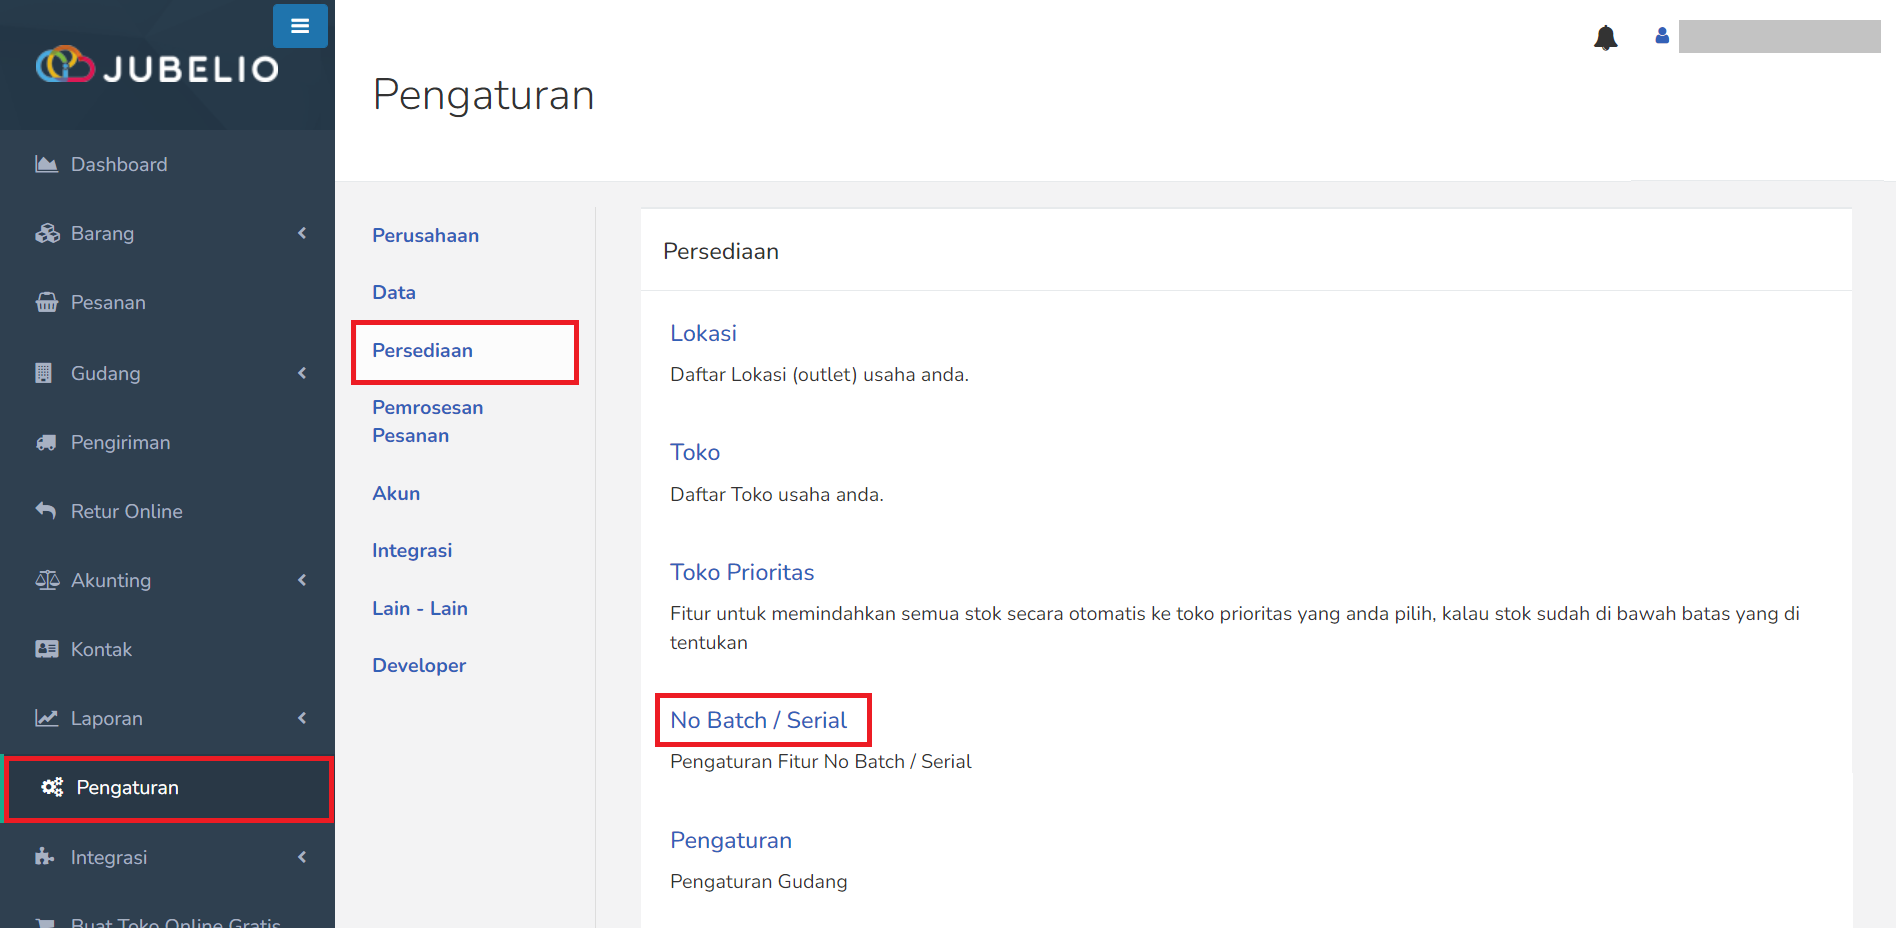
Task: Click the Dashboard chart icon
Action: click(x=46, y=164)
